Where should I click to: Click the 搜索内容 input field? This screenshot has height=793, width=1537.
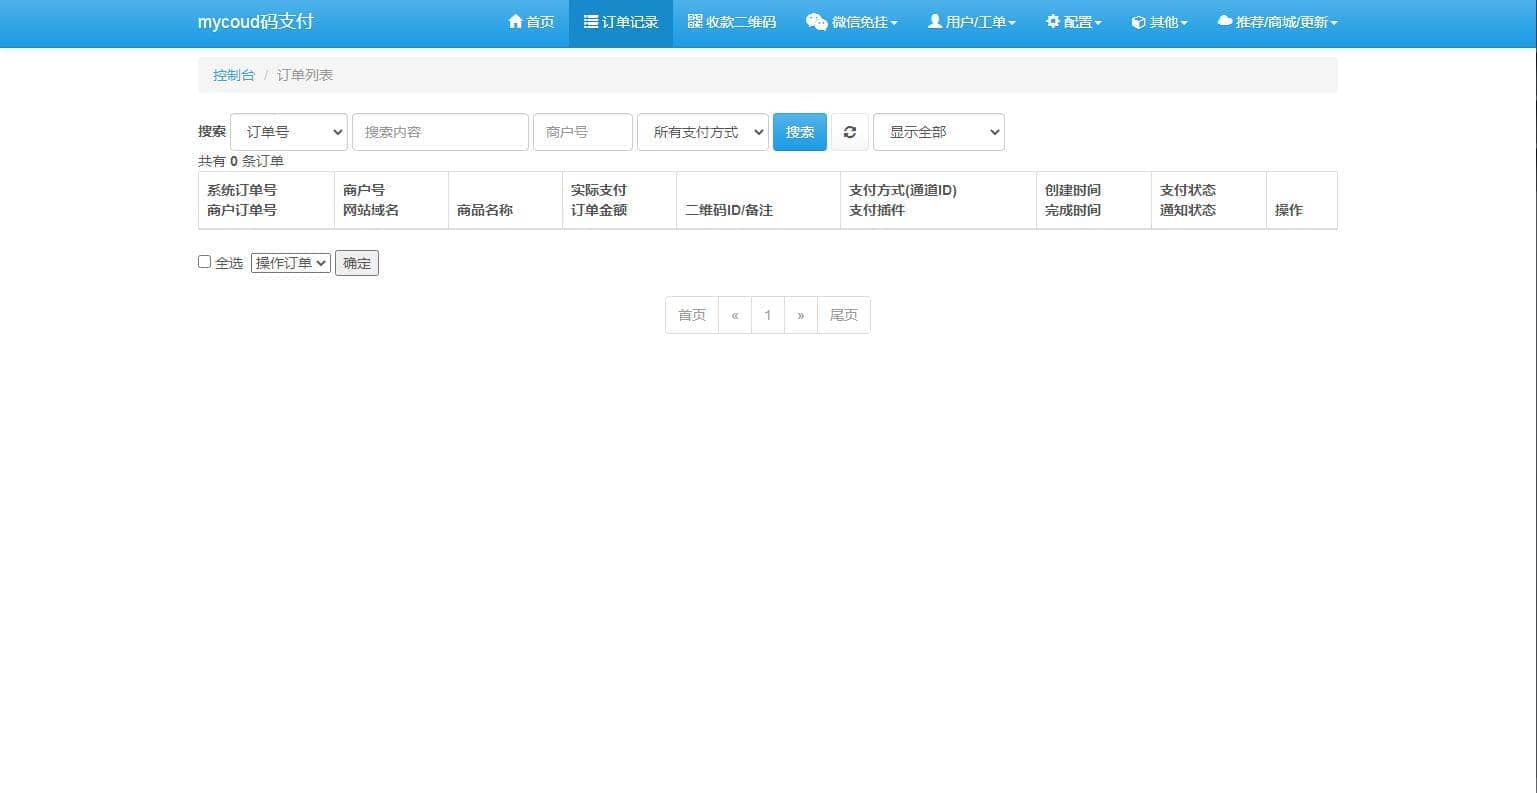click(440, 132)
